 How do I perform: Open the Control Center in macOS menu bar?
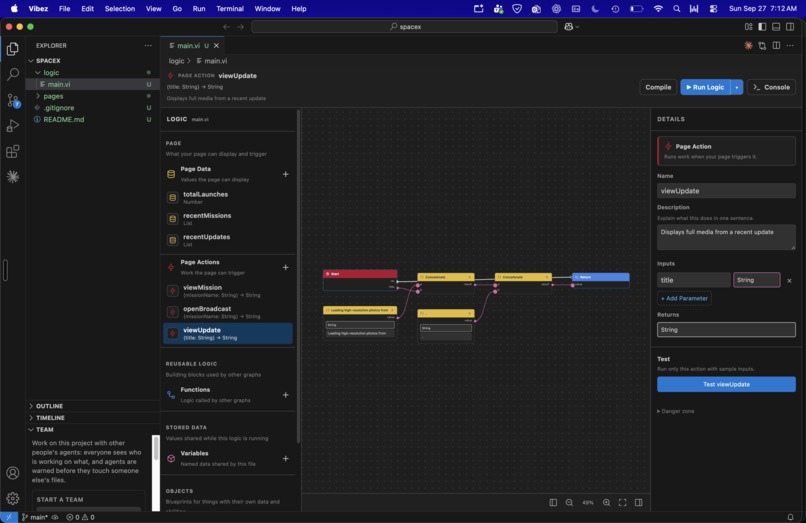coord(713,9)
